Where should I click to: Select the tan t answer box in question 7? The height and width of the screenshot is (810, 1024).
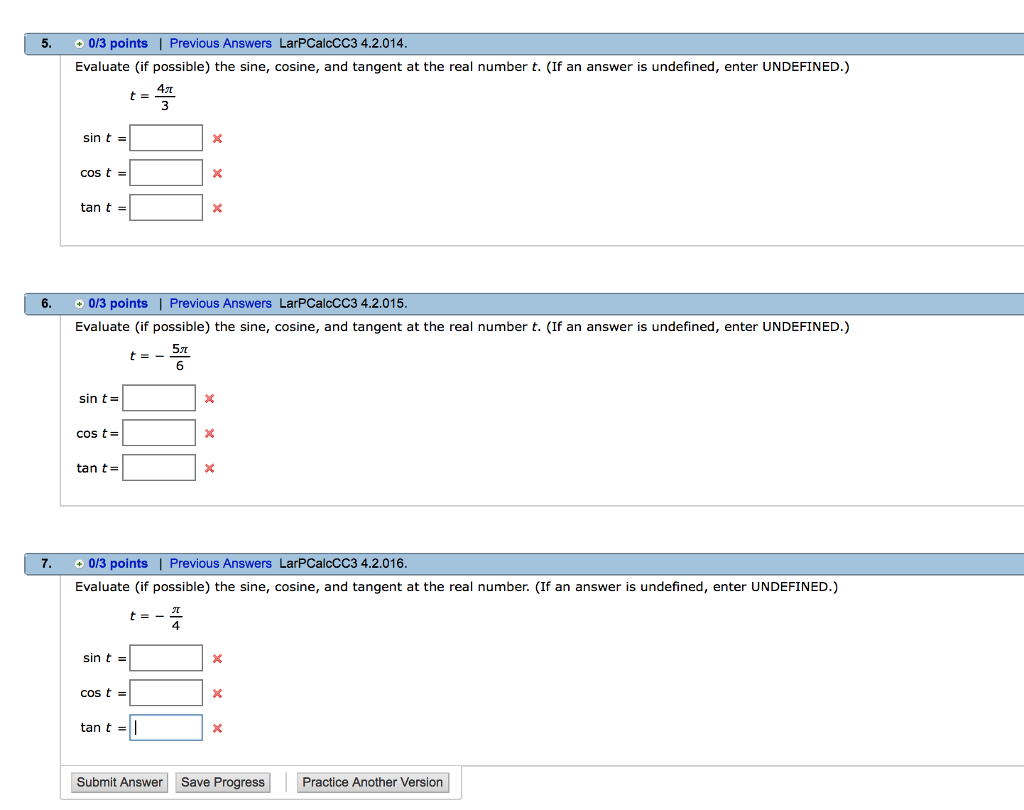point(166,728)
